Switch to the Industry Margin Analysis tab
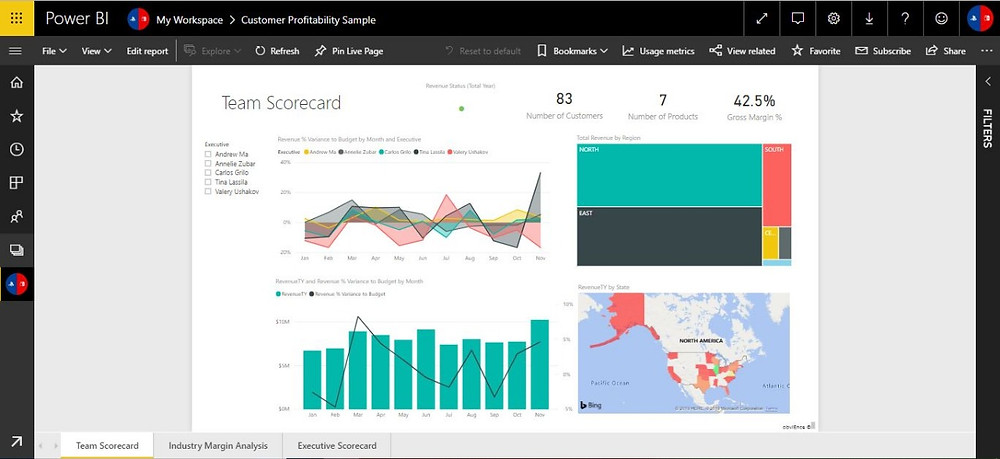This screenshot has width=1000, height=459. tap(218, 446)
